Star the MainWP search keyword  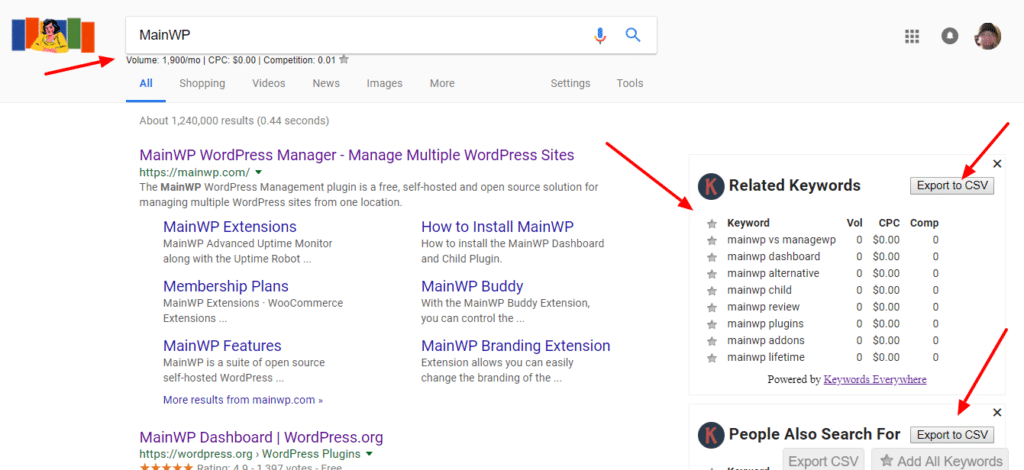tap(344, 59)
